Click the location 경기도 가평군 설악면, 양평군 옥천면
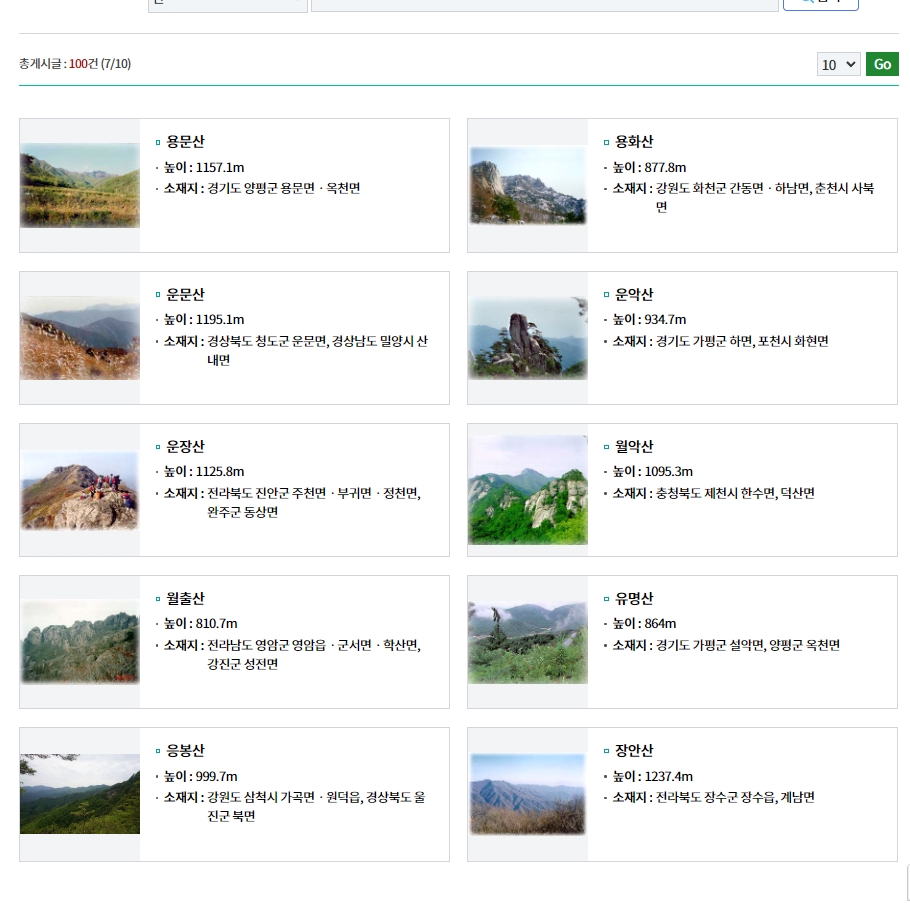Screen dimensions: 910x919 748,645
